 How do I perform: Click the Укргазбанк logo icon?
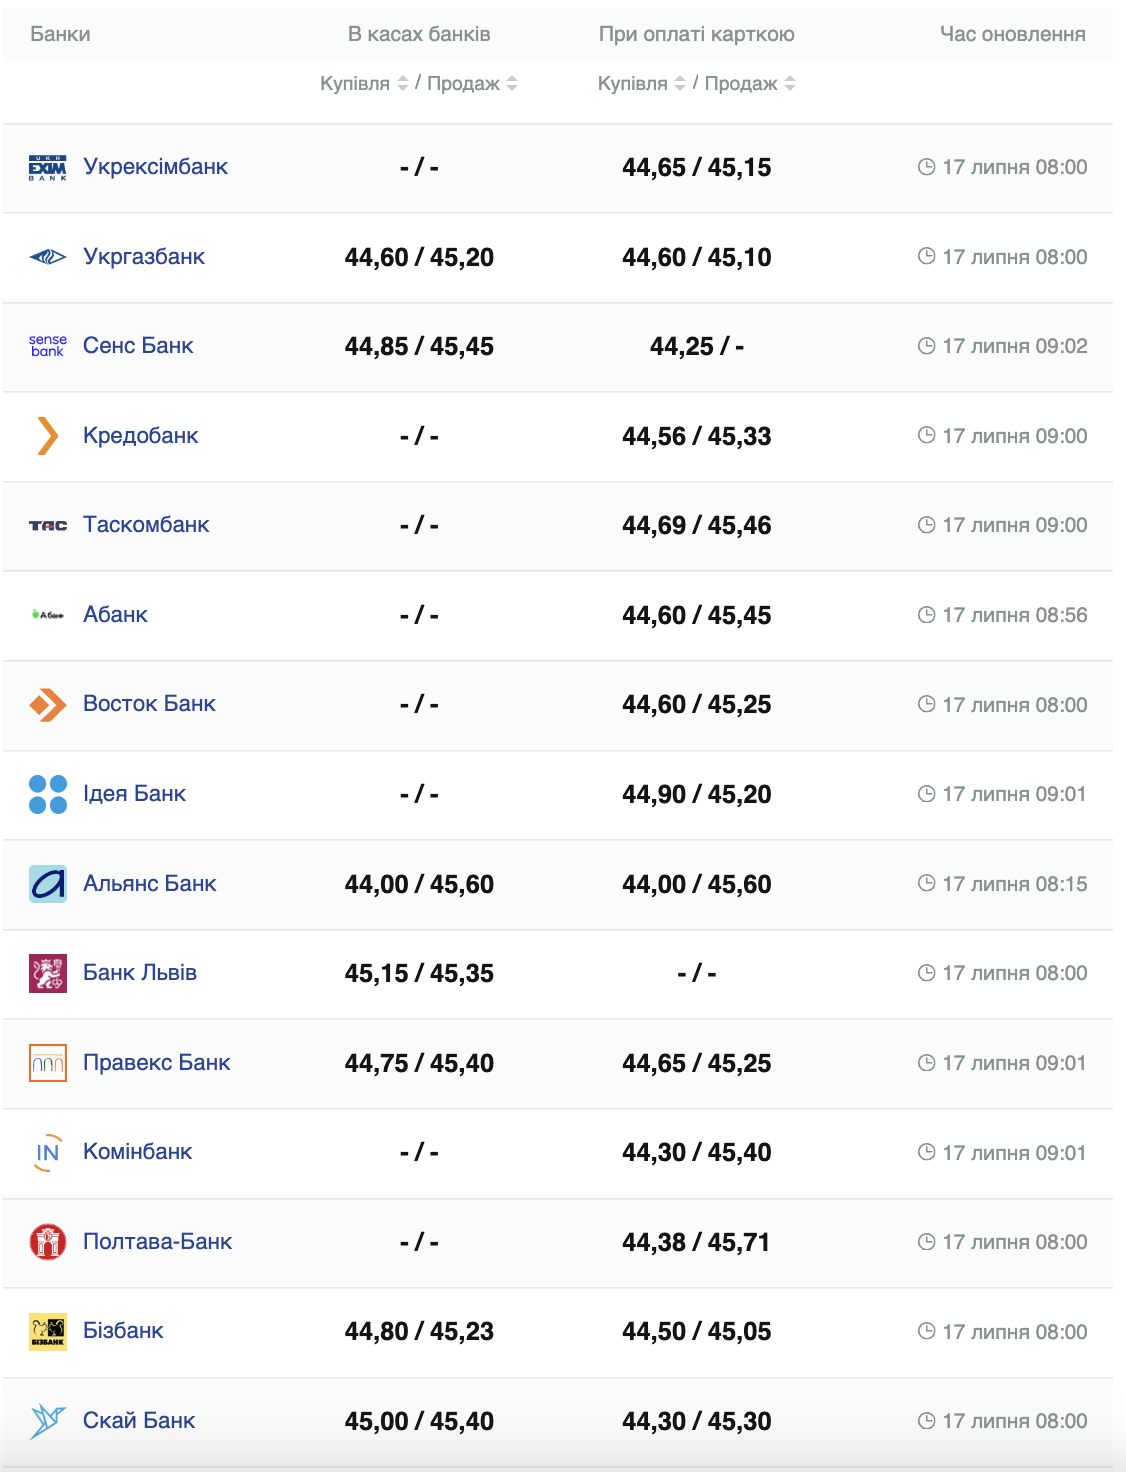(48, 257)
